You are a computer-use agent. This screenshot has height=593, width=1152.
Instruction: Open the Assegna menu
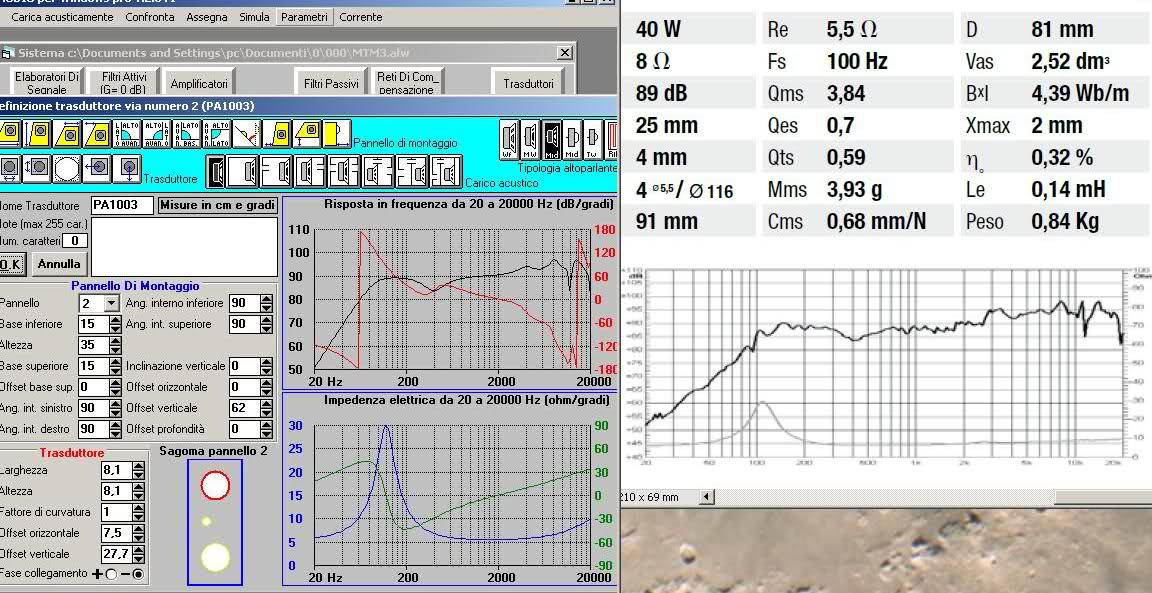click(206, 16)
